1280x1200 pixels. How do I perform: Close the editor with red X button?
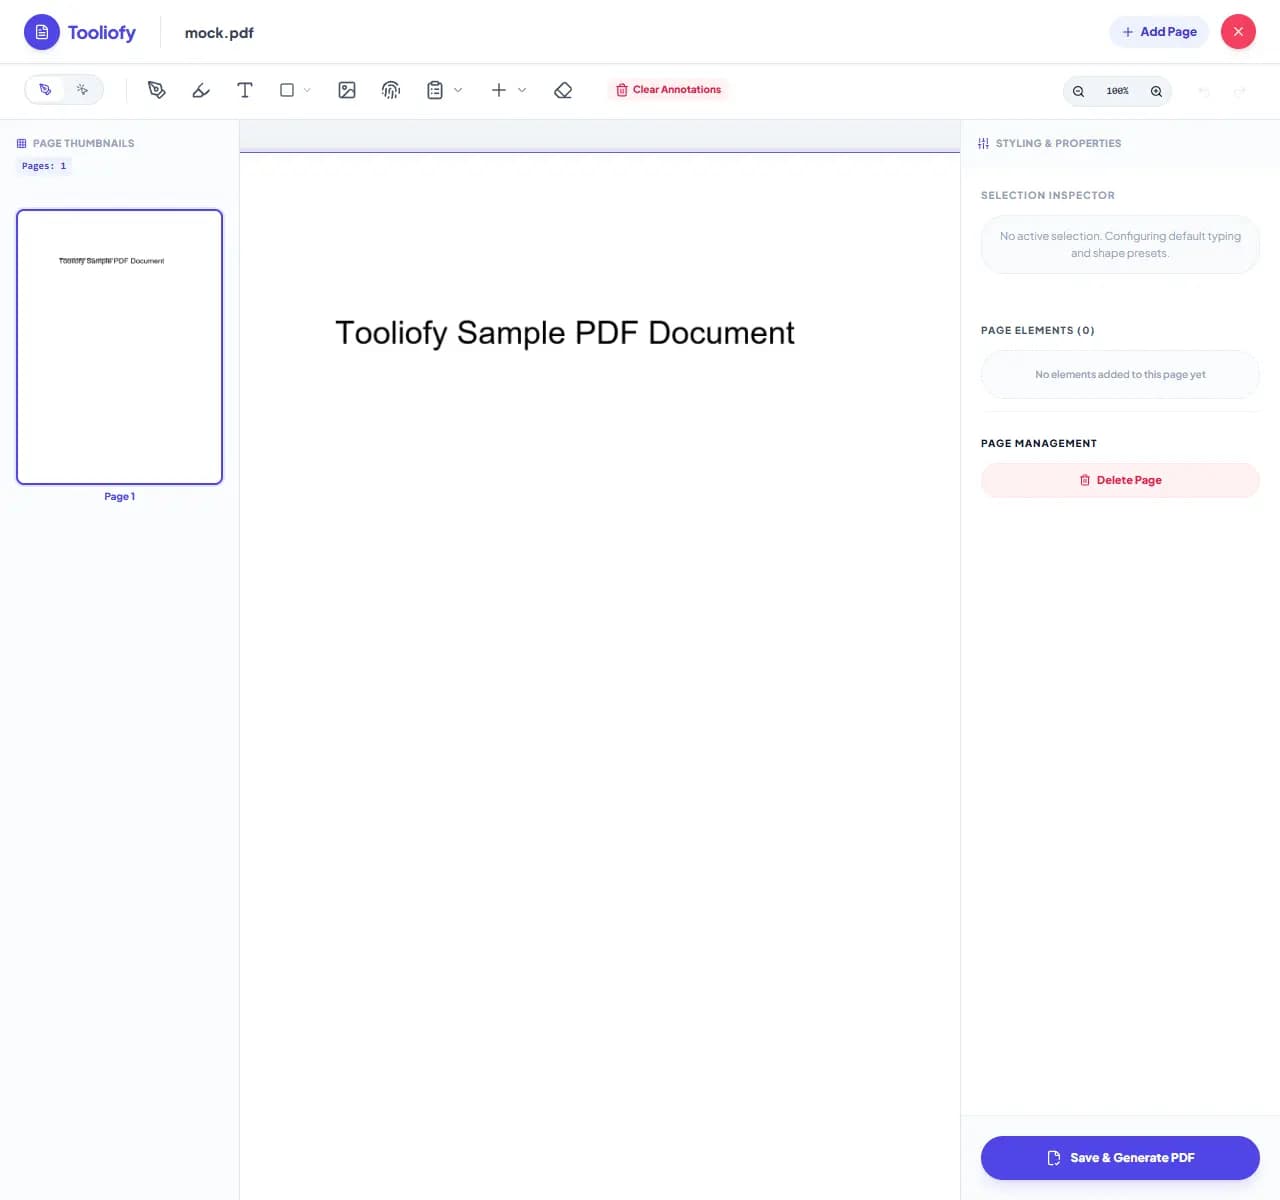click(1238, 32)
